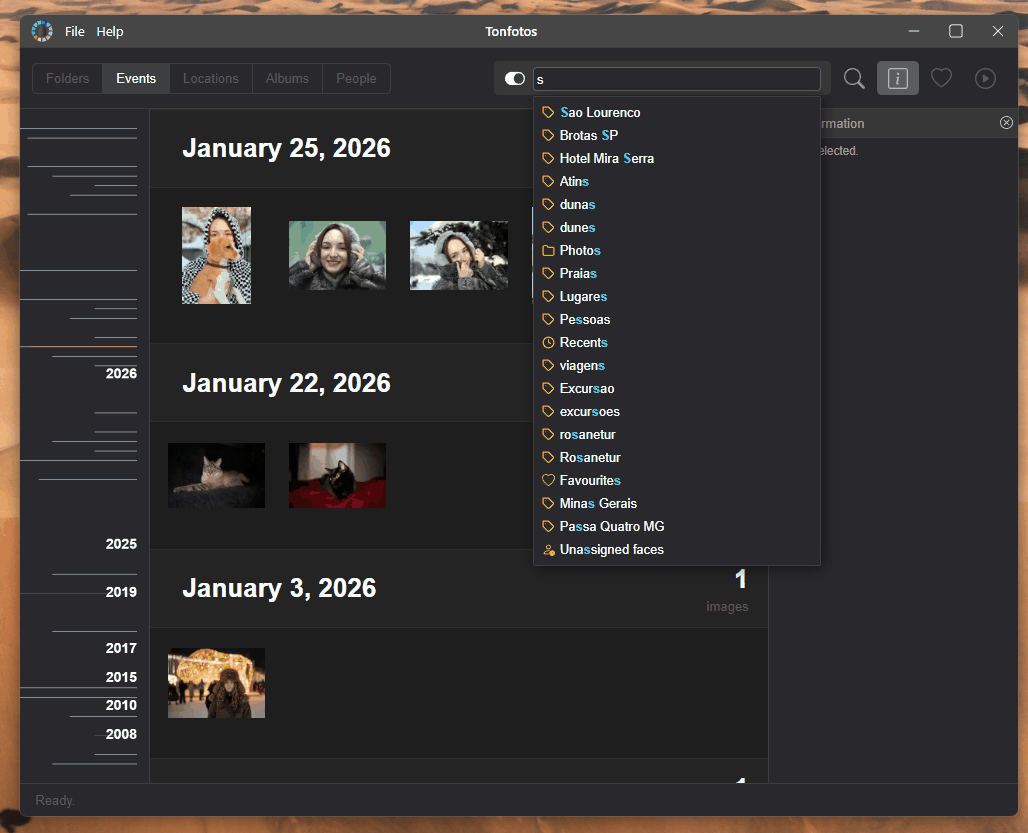Image resolution: width=1028 pixels, height=833 pixels.
Task: Click the person icon beside Unassigned faces
Action: pos(549,550)
